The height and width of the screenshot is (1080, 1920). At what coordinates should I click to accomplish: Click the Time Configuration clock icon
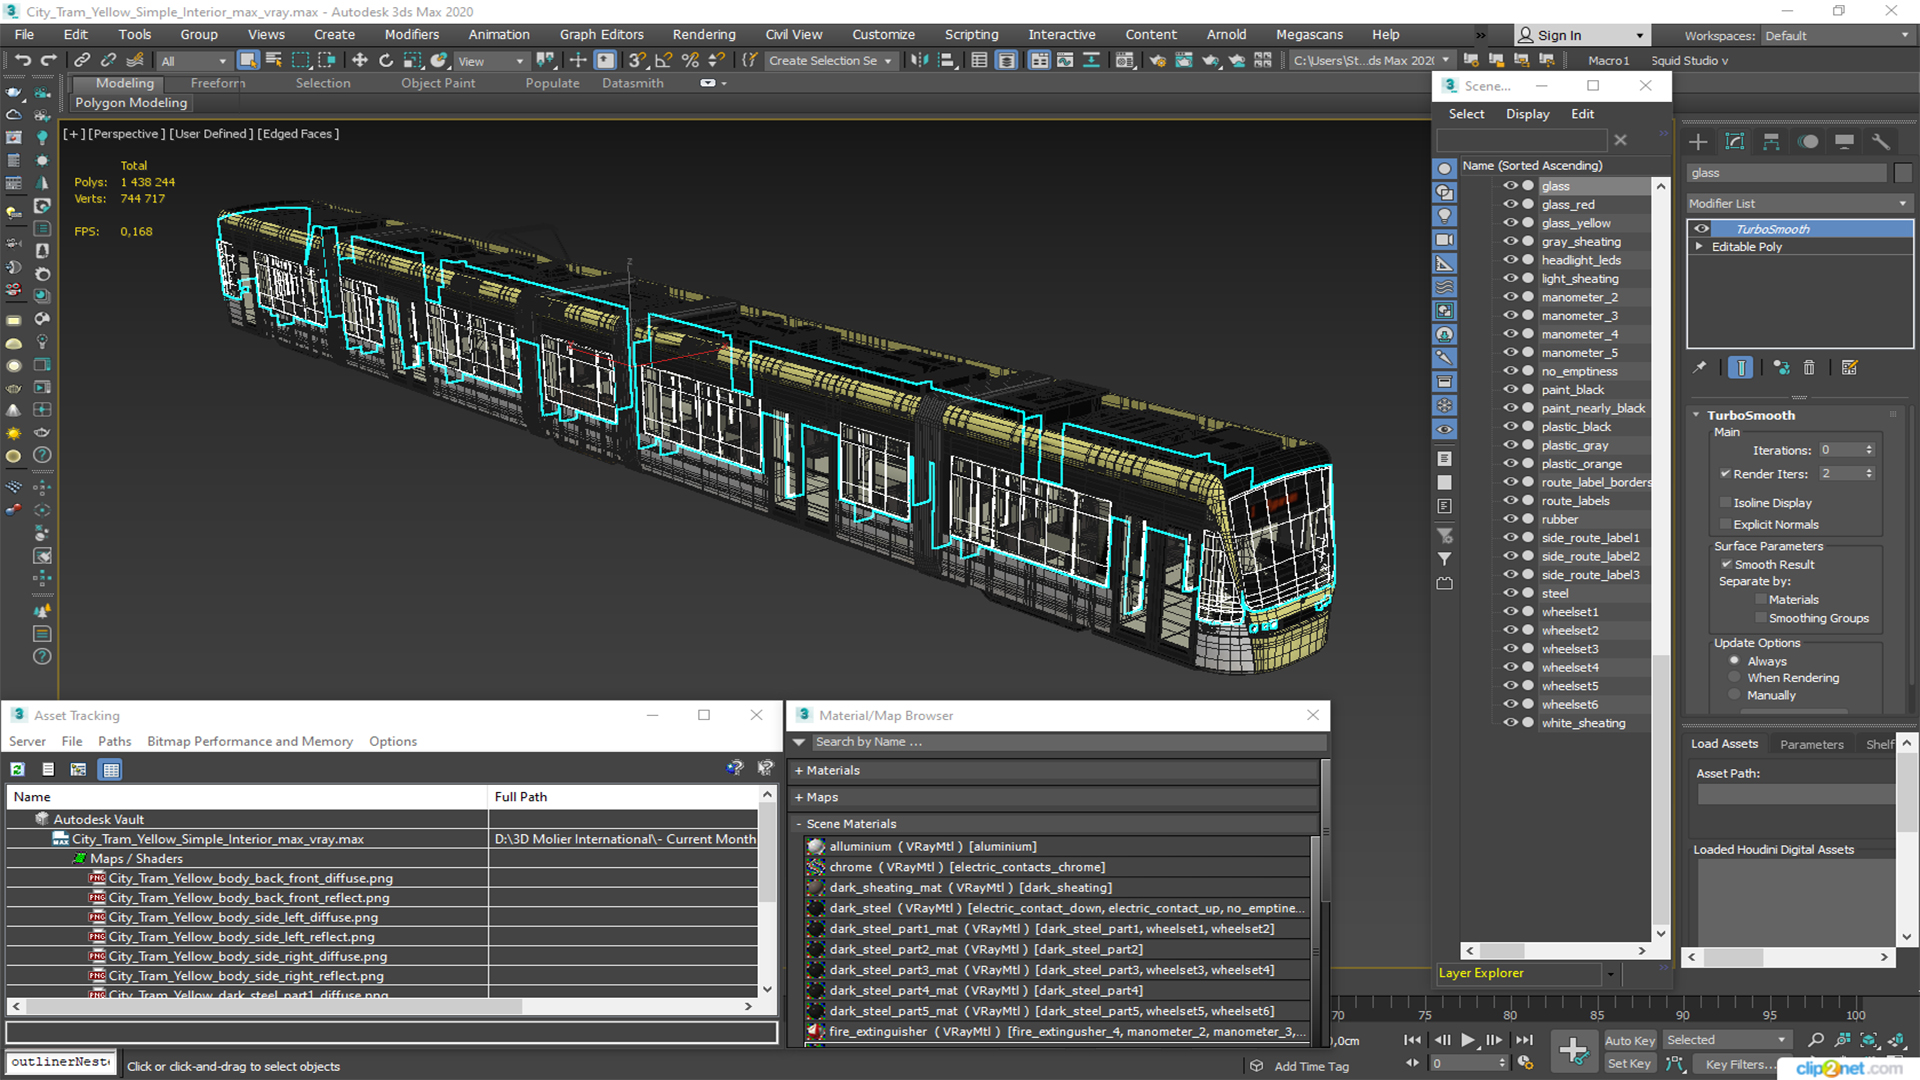1525,1063
